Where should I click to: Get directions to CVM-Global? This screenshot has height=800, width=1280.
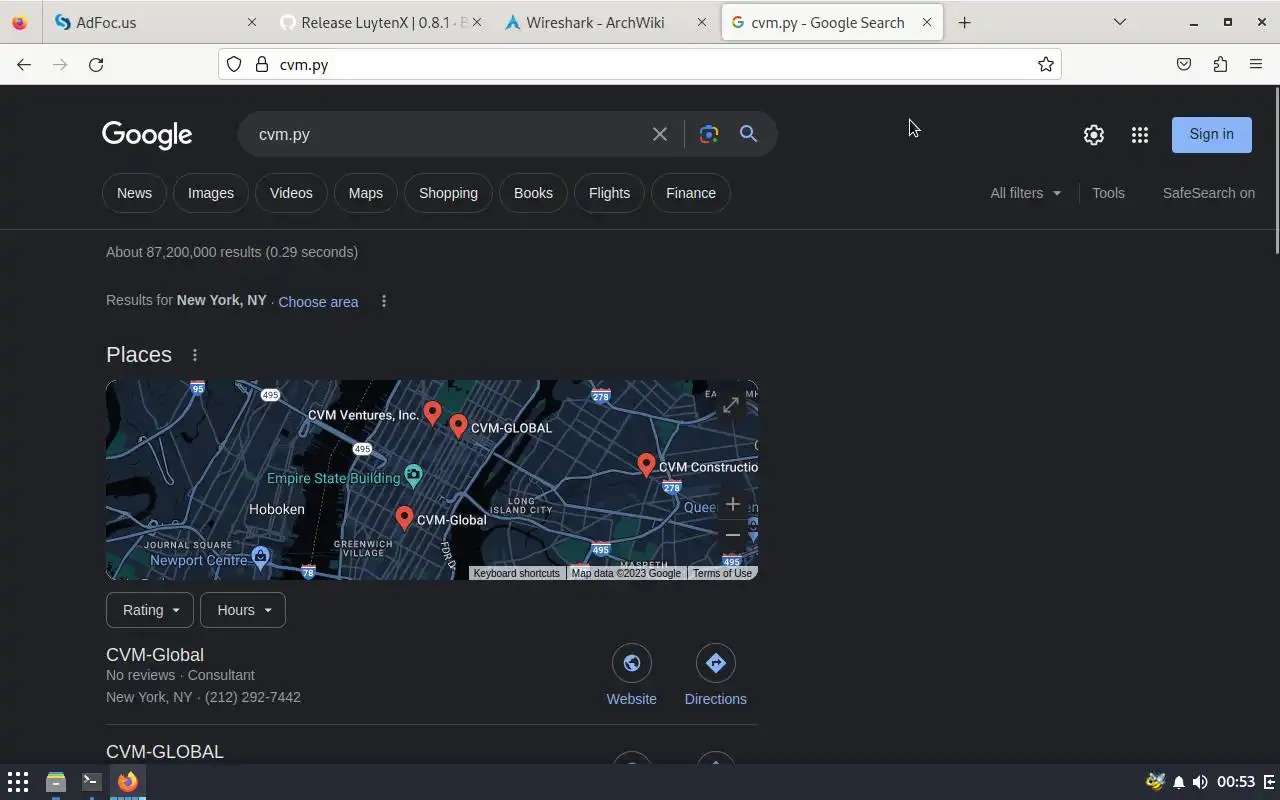point(716,663)
